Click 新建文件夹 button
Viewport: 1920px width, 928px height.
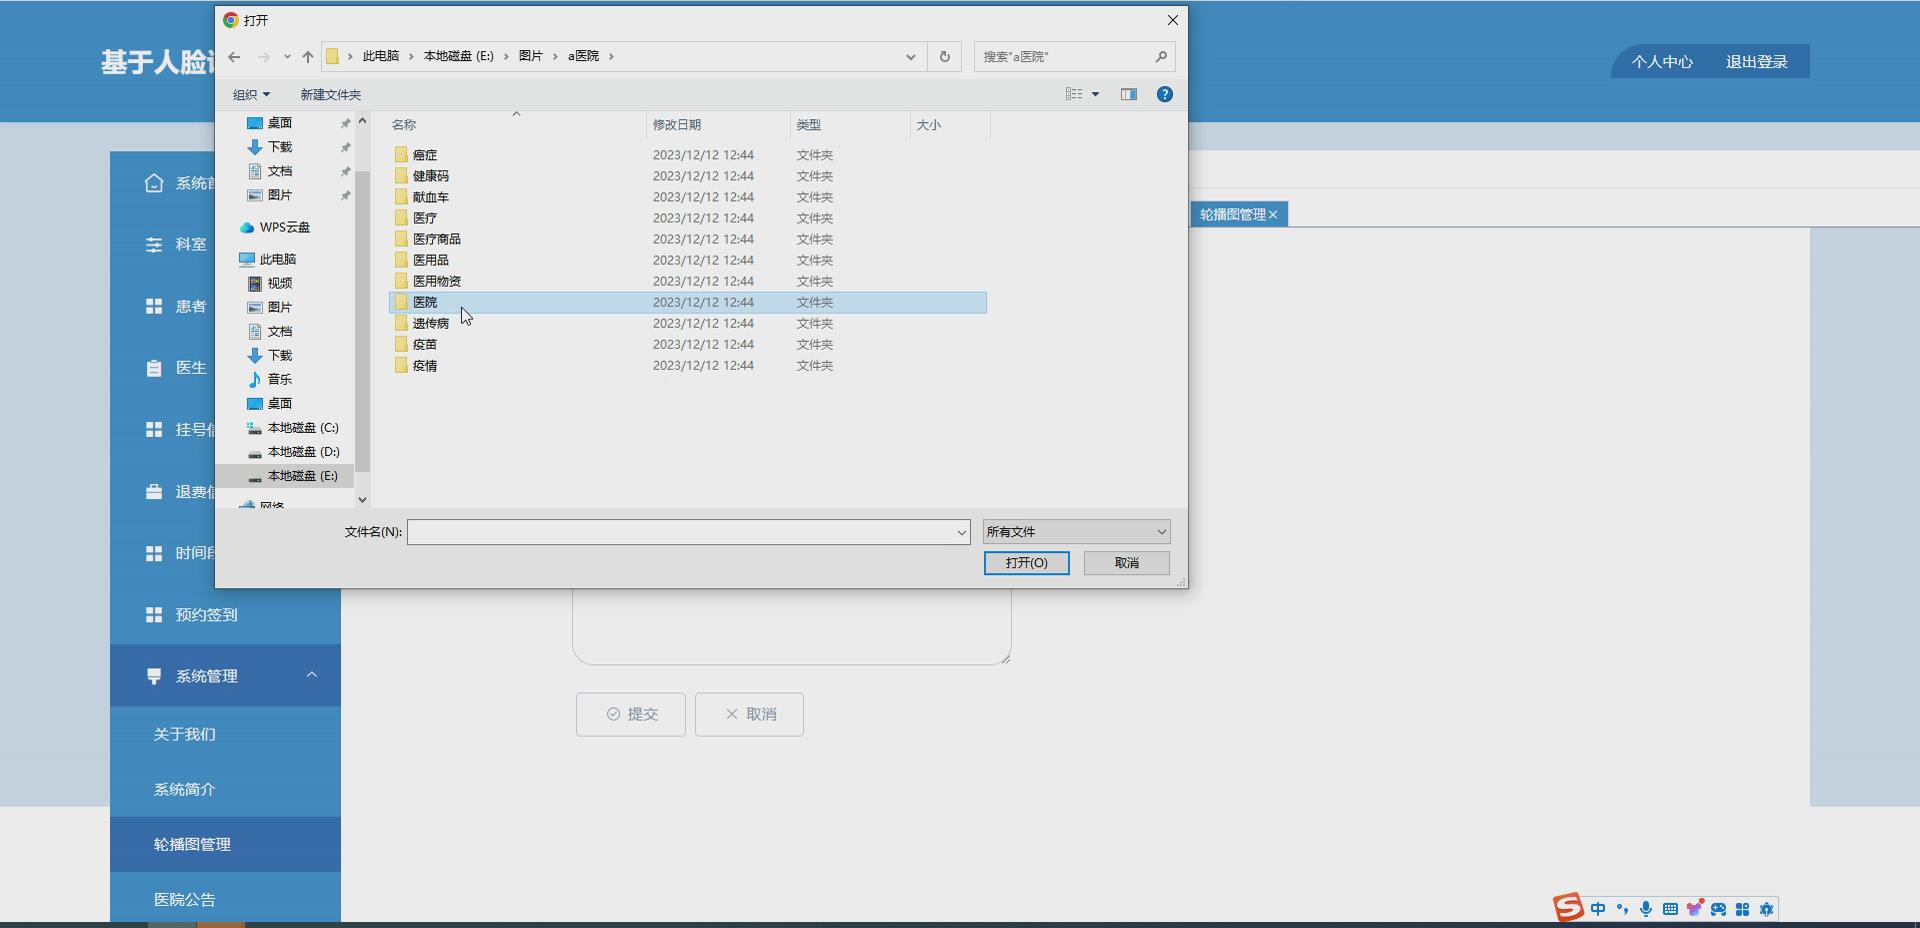coord(331,94)
